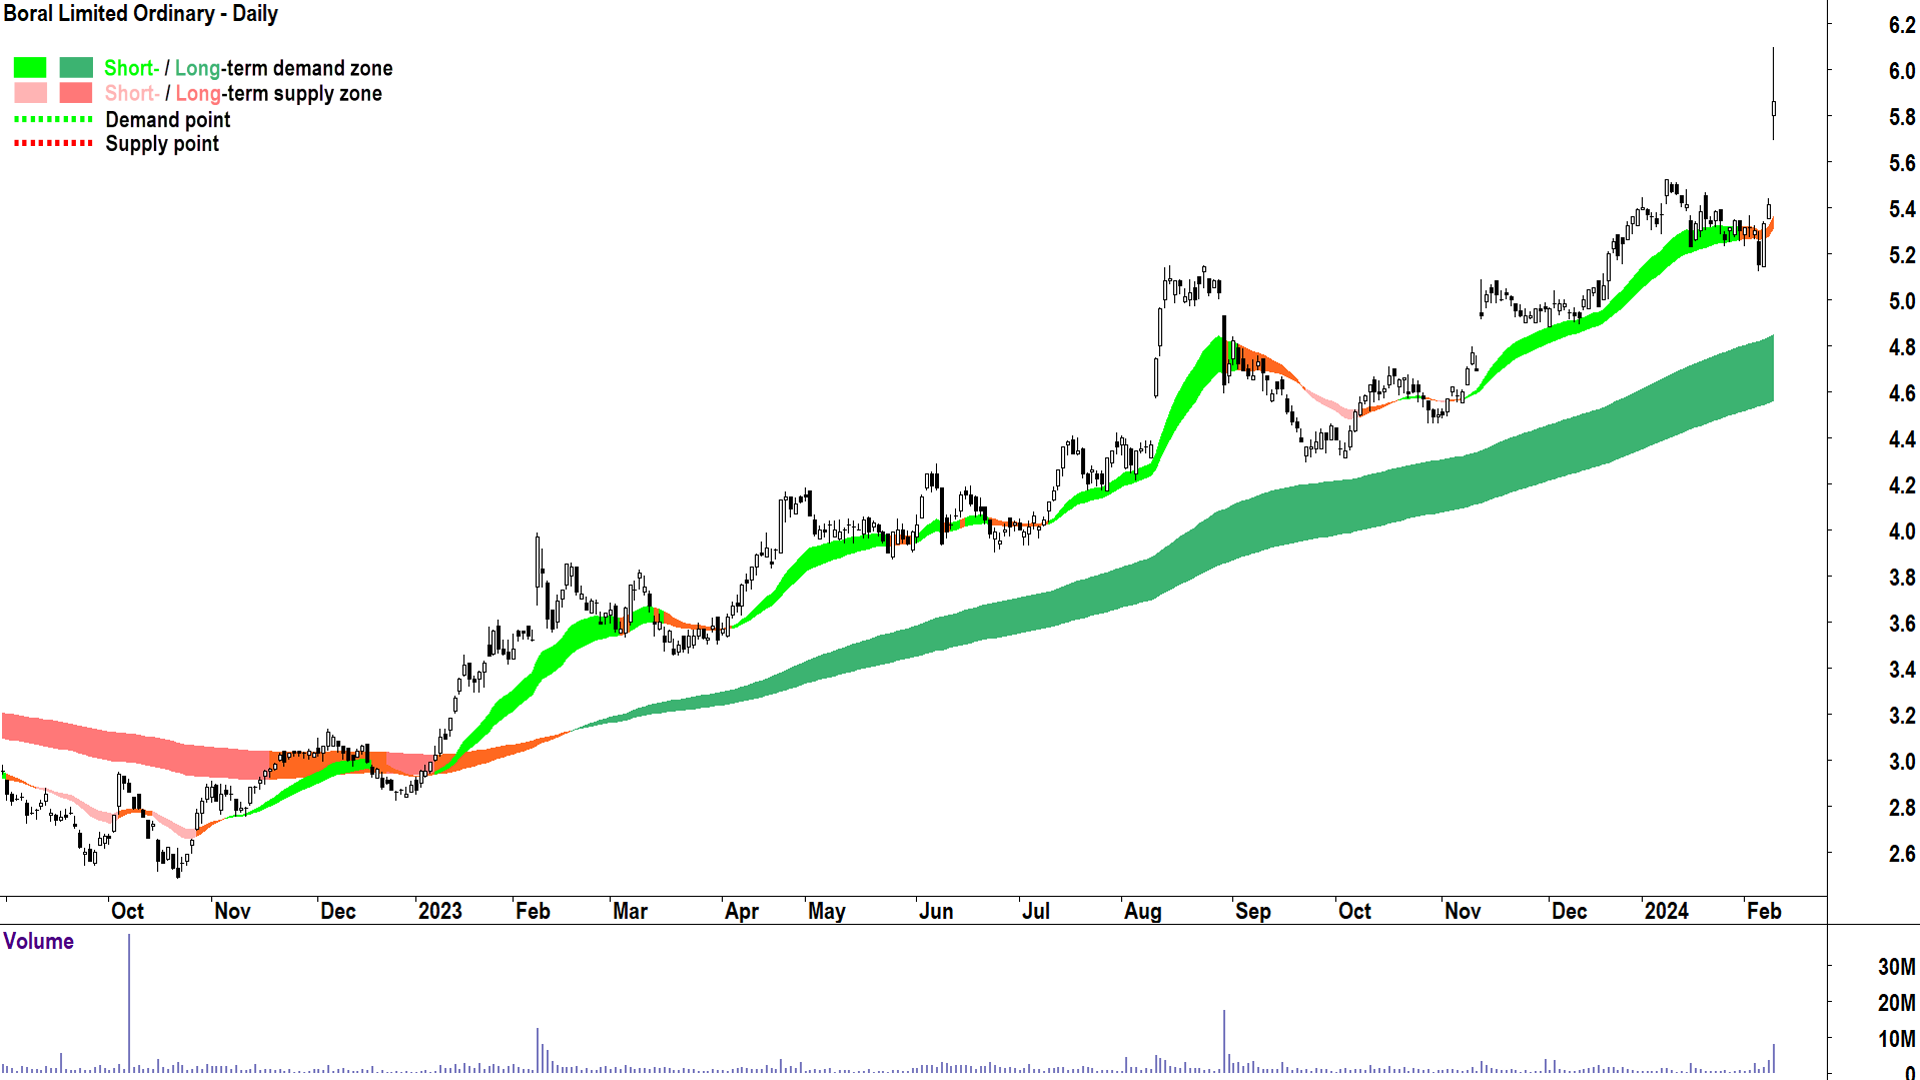Click the tallest volume spike in October
The height and width of the screenshot is (1080, 1920).
click(129, 1000)
